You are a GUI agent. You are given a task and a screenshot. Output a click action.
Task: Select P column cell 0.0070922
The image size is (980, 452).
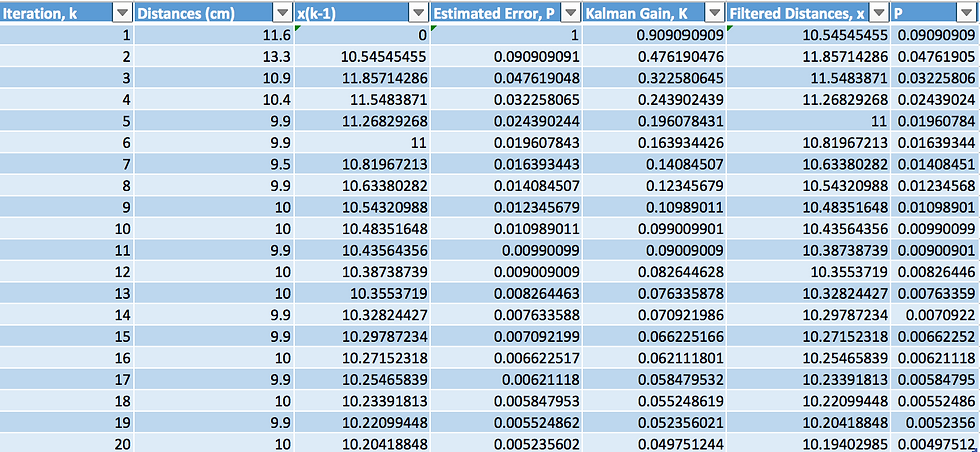coord(936,315)
